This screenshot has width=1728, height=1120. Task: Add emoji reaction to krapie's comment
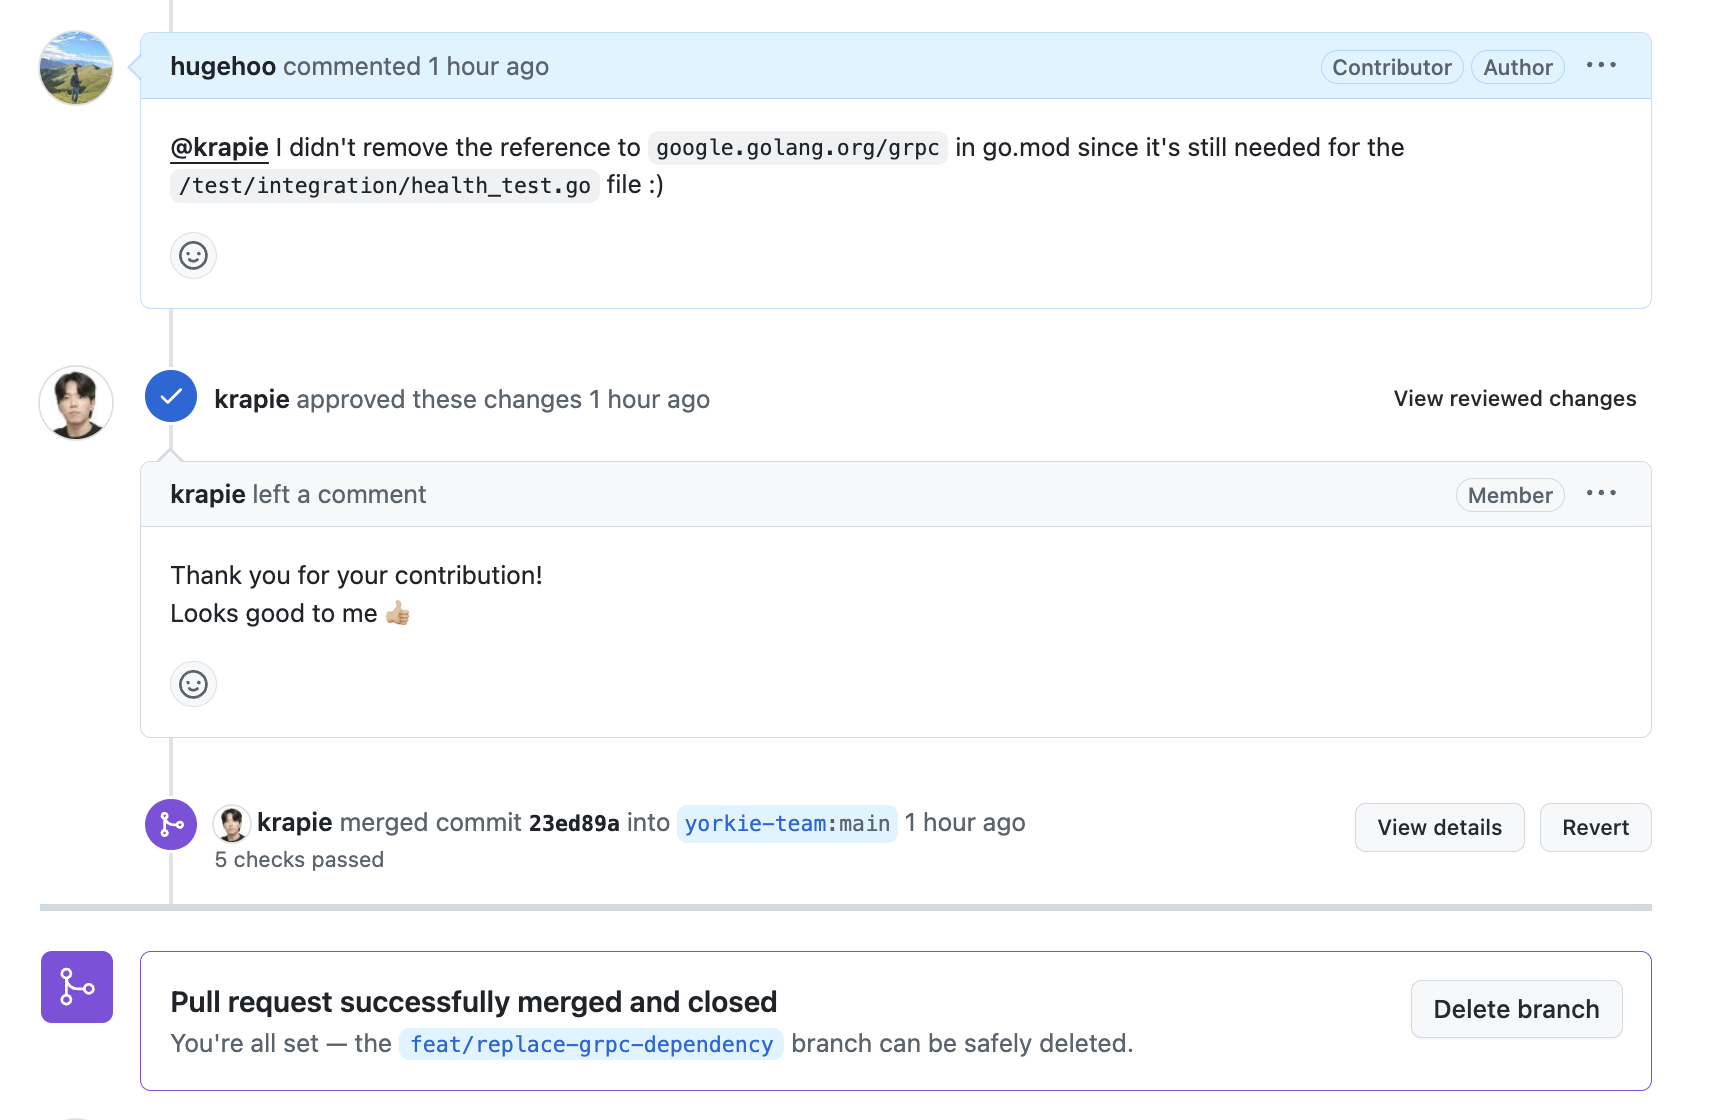pyautogui.click(x=193, y=685)
